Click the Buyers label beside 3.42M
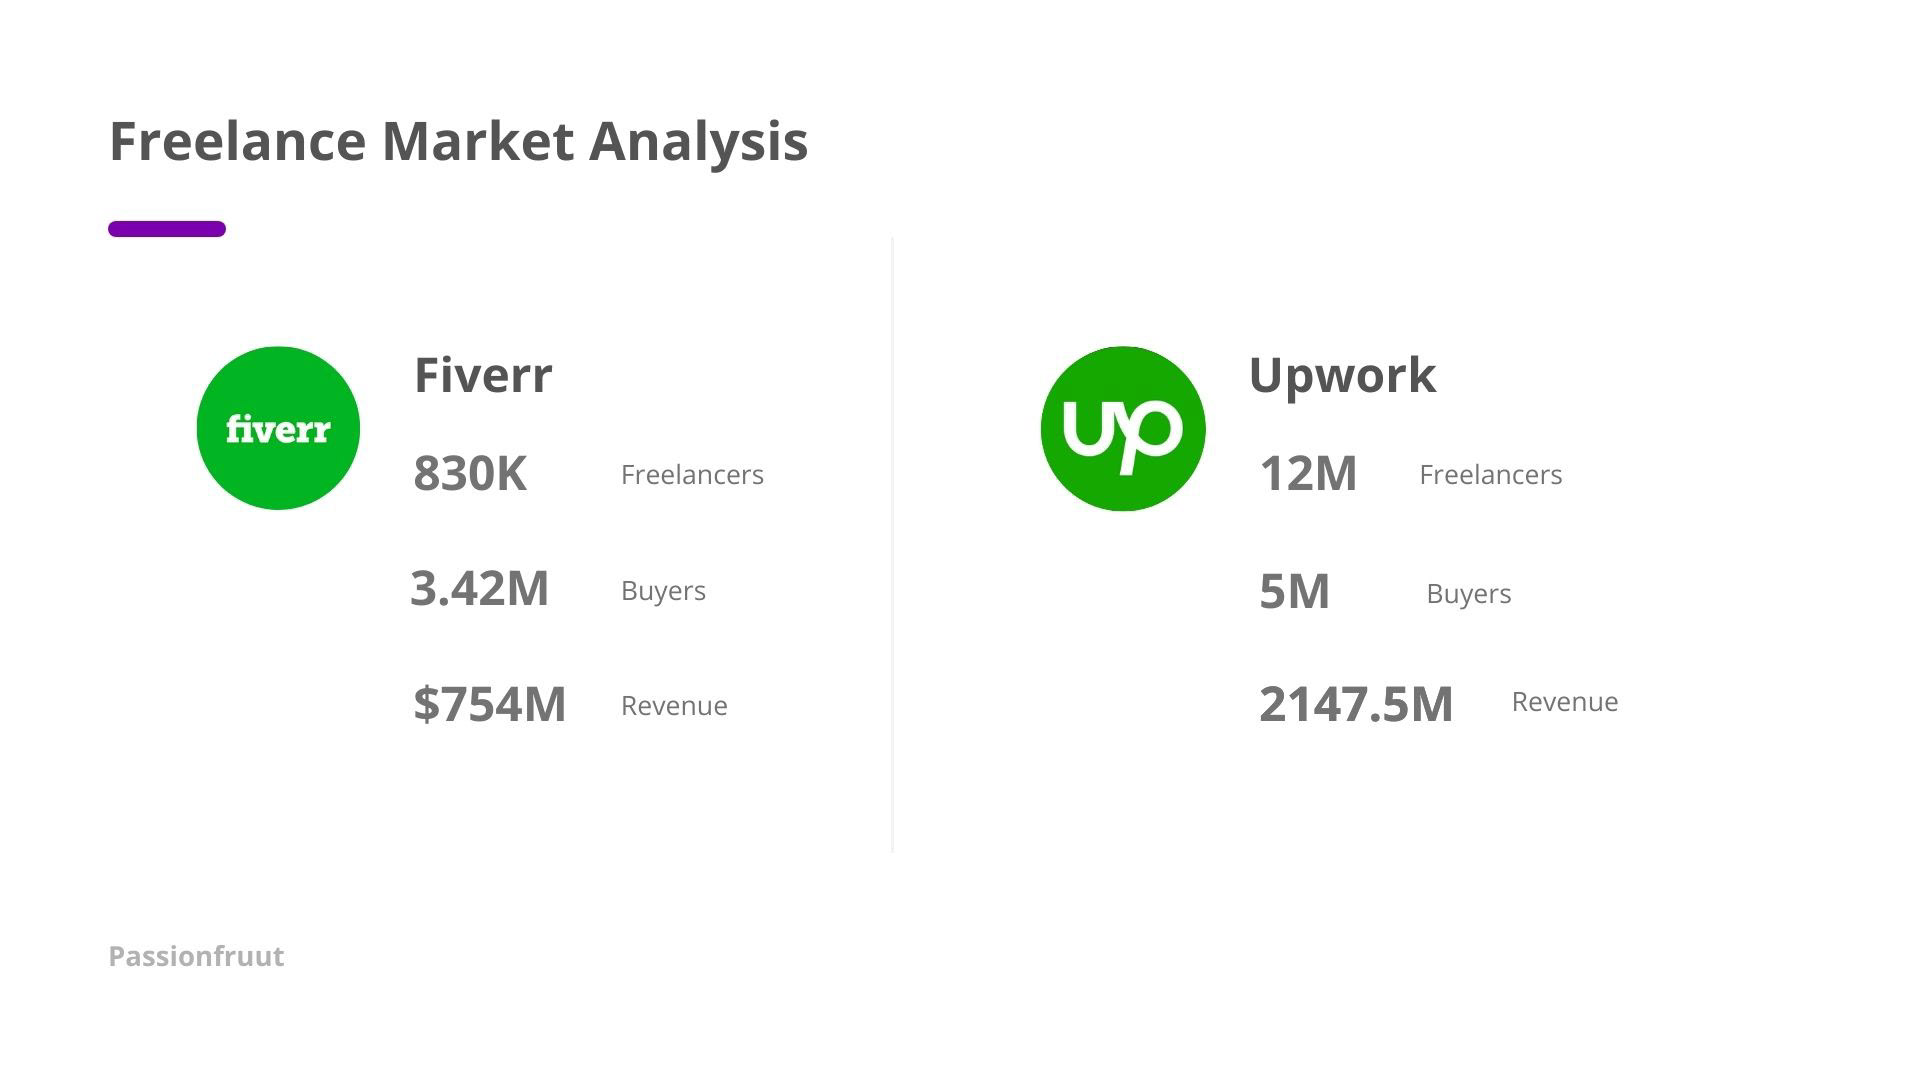Screen dimensions: 1920x1080 click(x=663, y=590)
